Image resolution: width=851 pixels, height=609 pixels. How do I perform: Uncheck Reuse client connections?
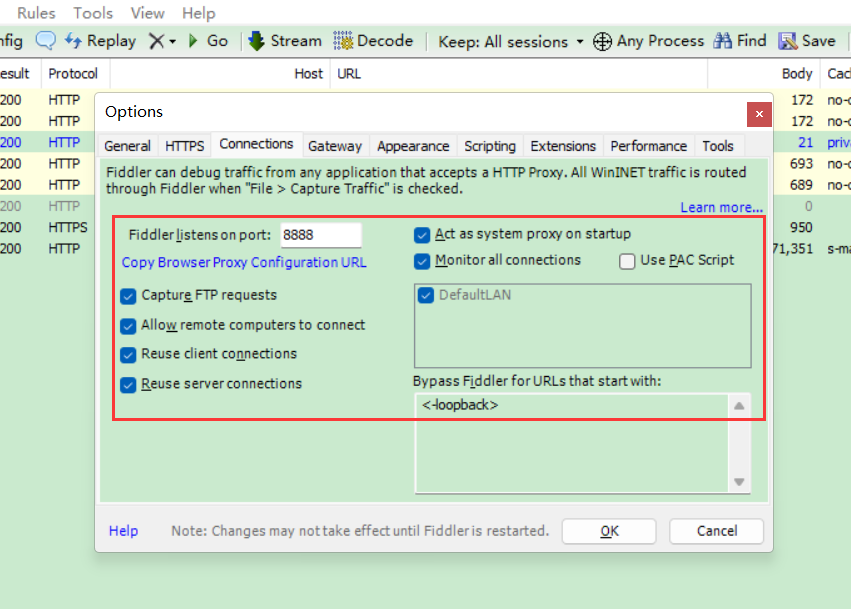[128, 355]
